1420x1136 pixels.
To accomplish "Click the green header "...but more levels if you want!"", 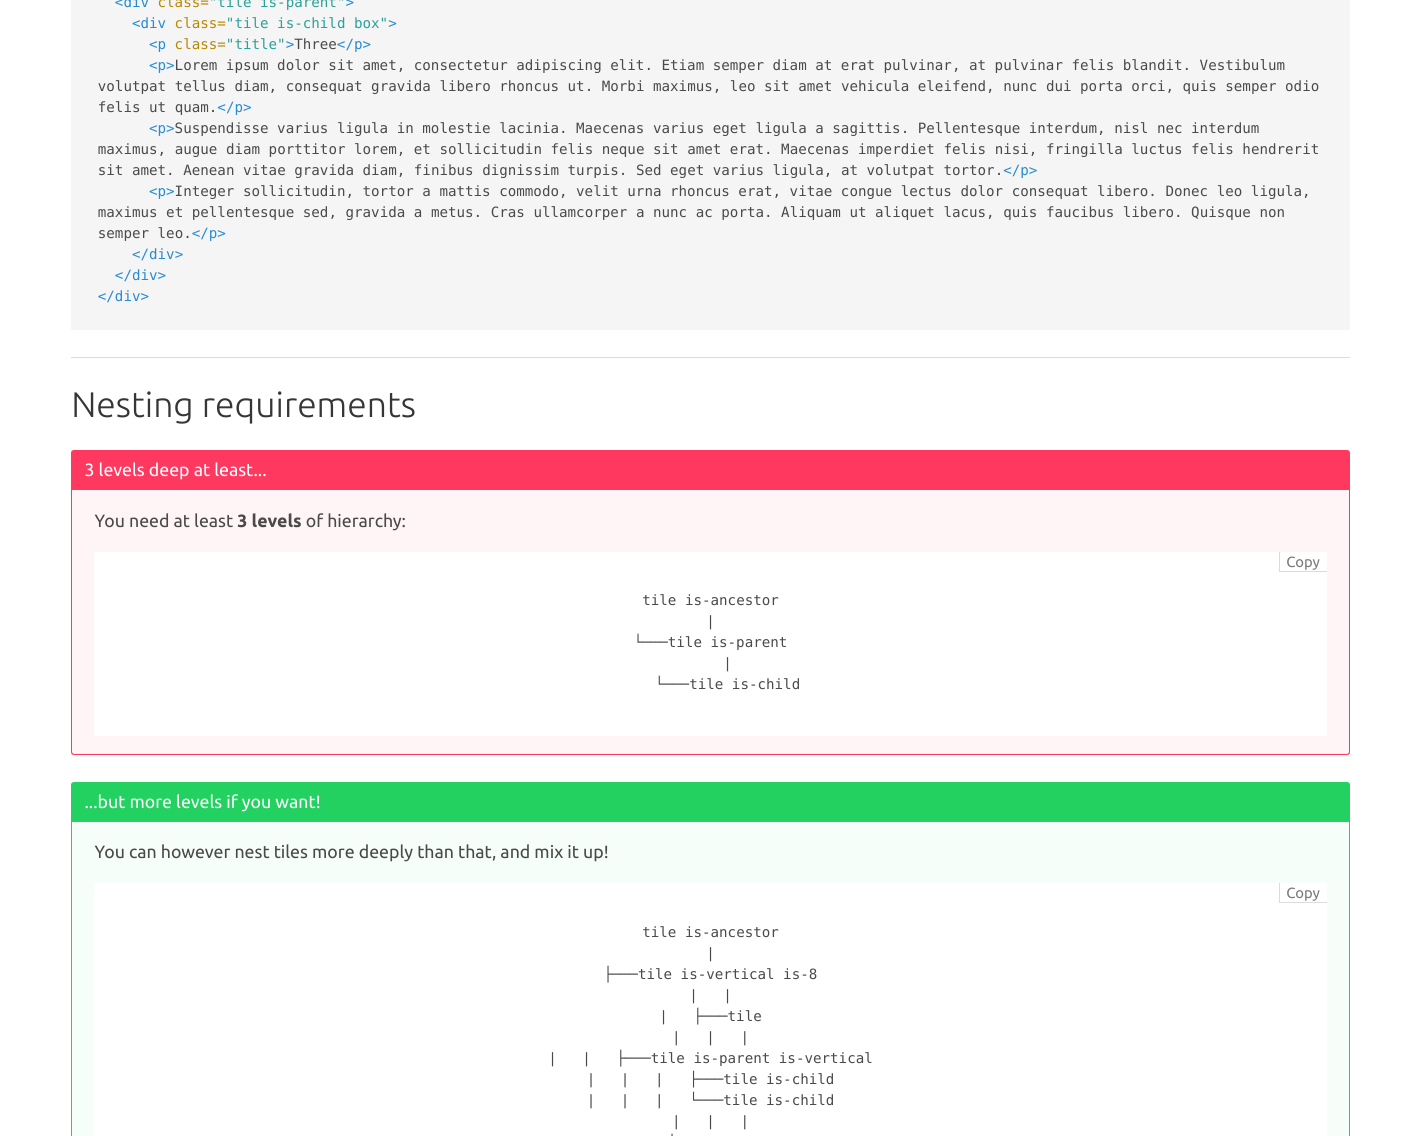I will (202, 801).
